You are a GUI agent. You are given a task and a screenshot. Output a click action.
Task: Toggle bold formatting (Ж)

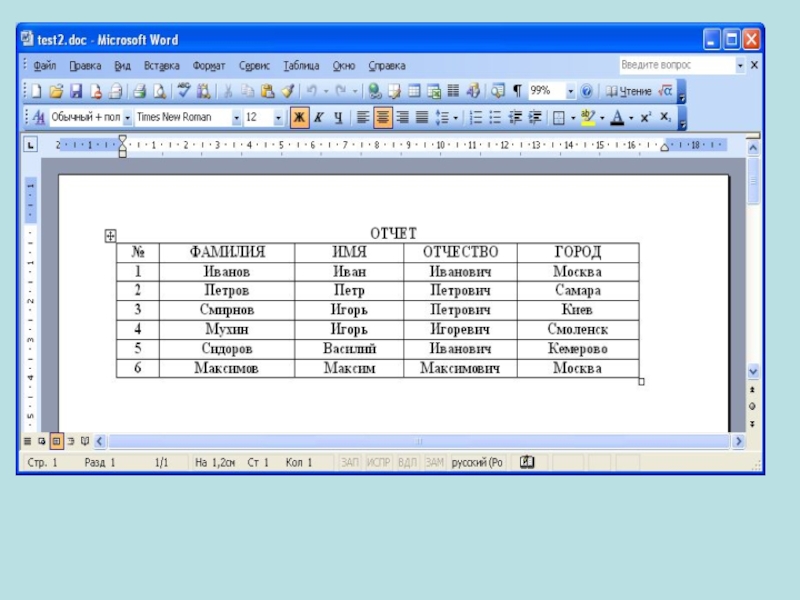(299, 118)
